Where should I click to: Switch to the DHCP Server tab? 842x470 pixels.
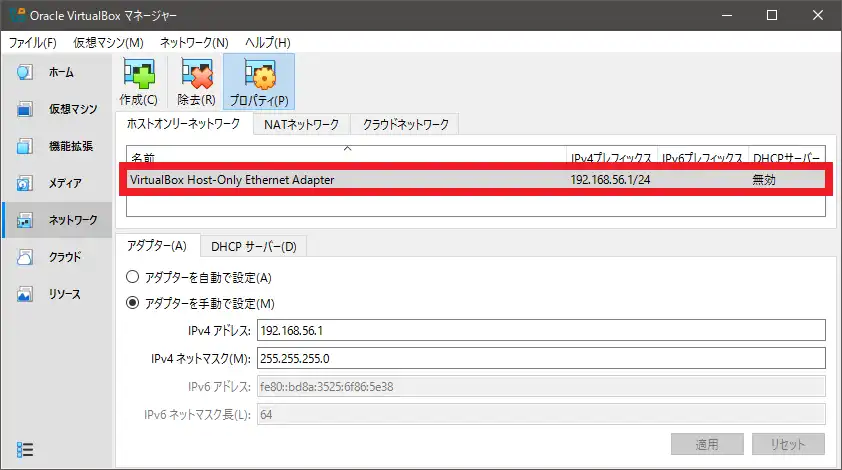[x=253, y=247]
